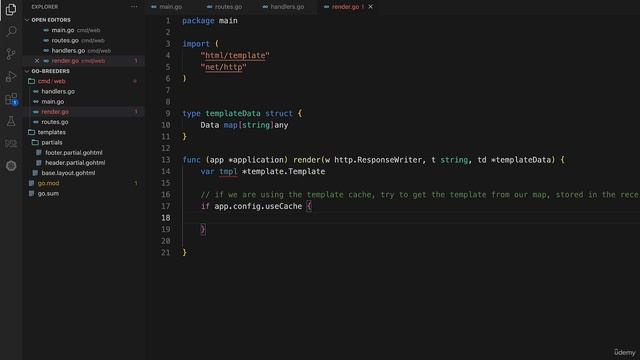The width and height of the screenshot is (640, 360).
Task: Open Explorer more actions ellipsis
Action: pyautogui.click(x=134, y=7)
